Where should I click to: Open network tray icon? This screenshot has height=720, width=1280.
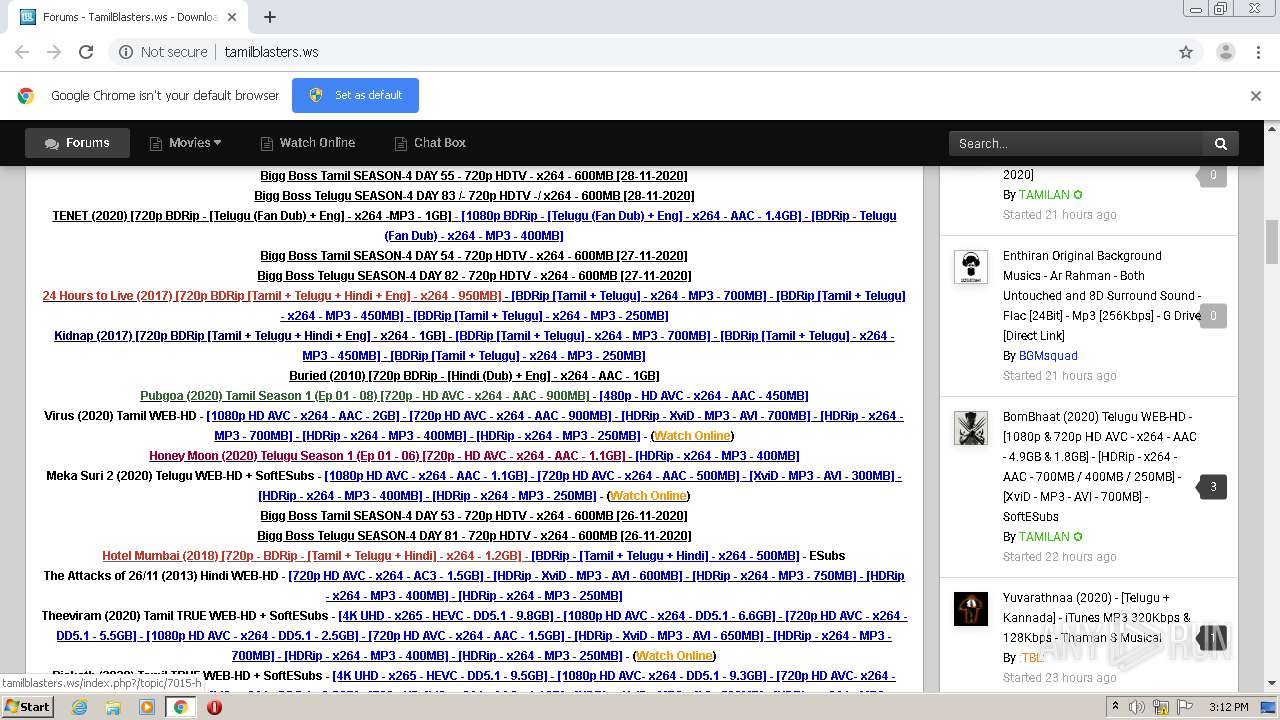[x=1161, y=707]
